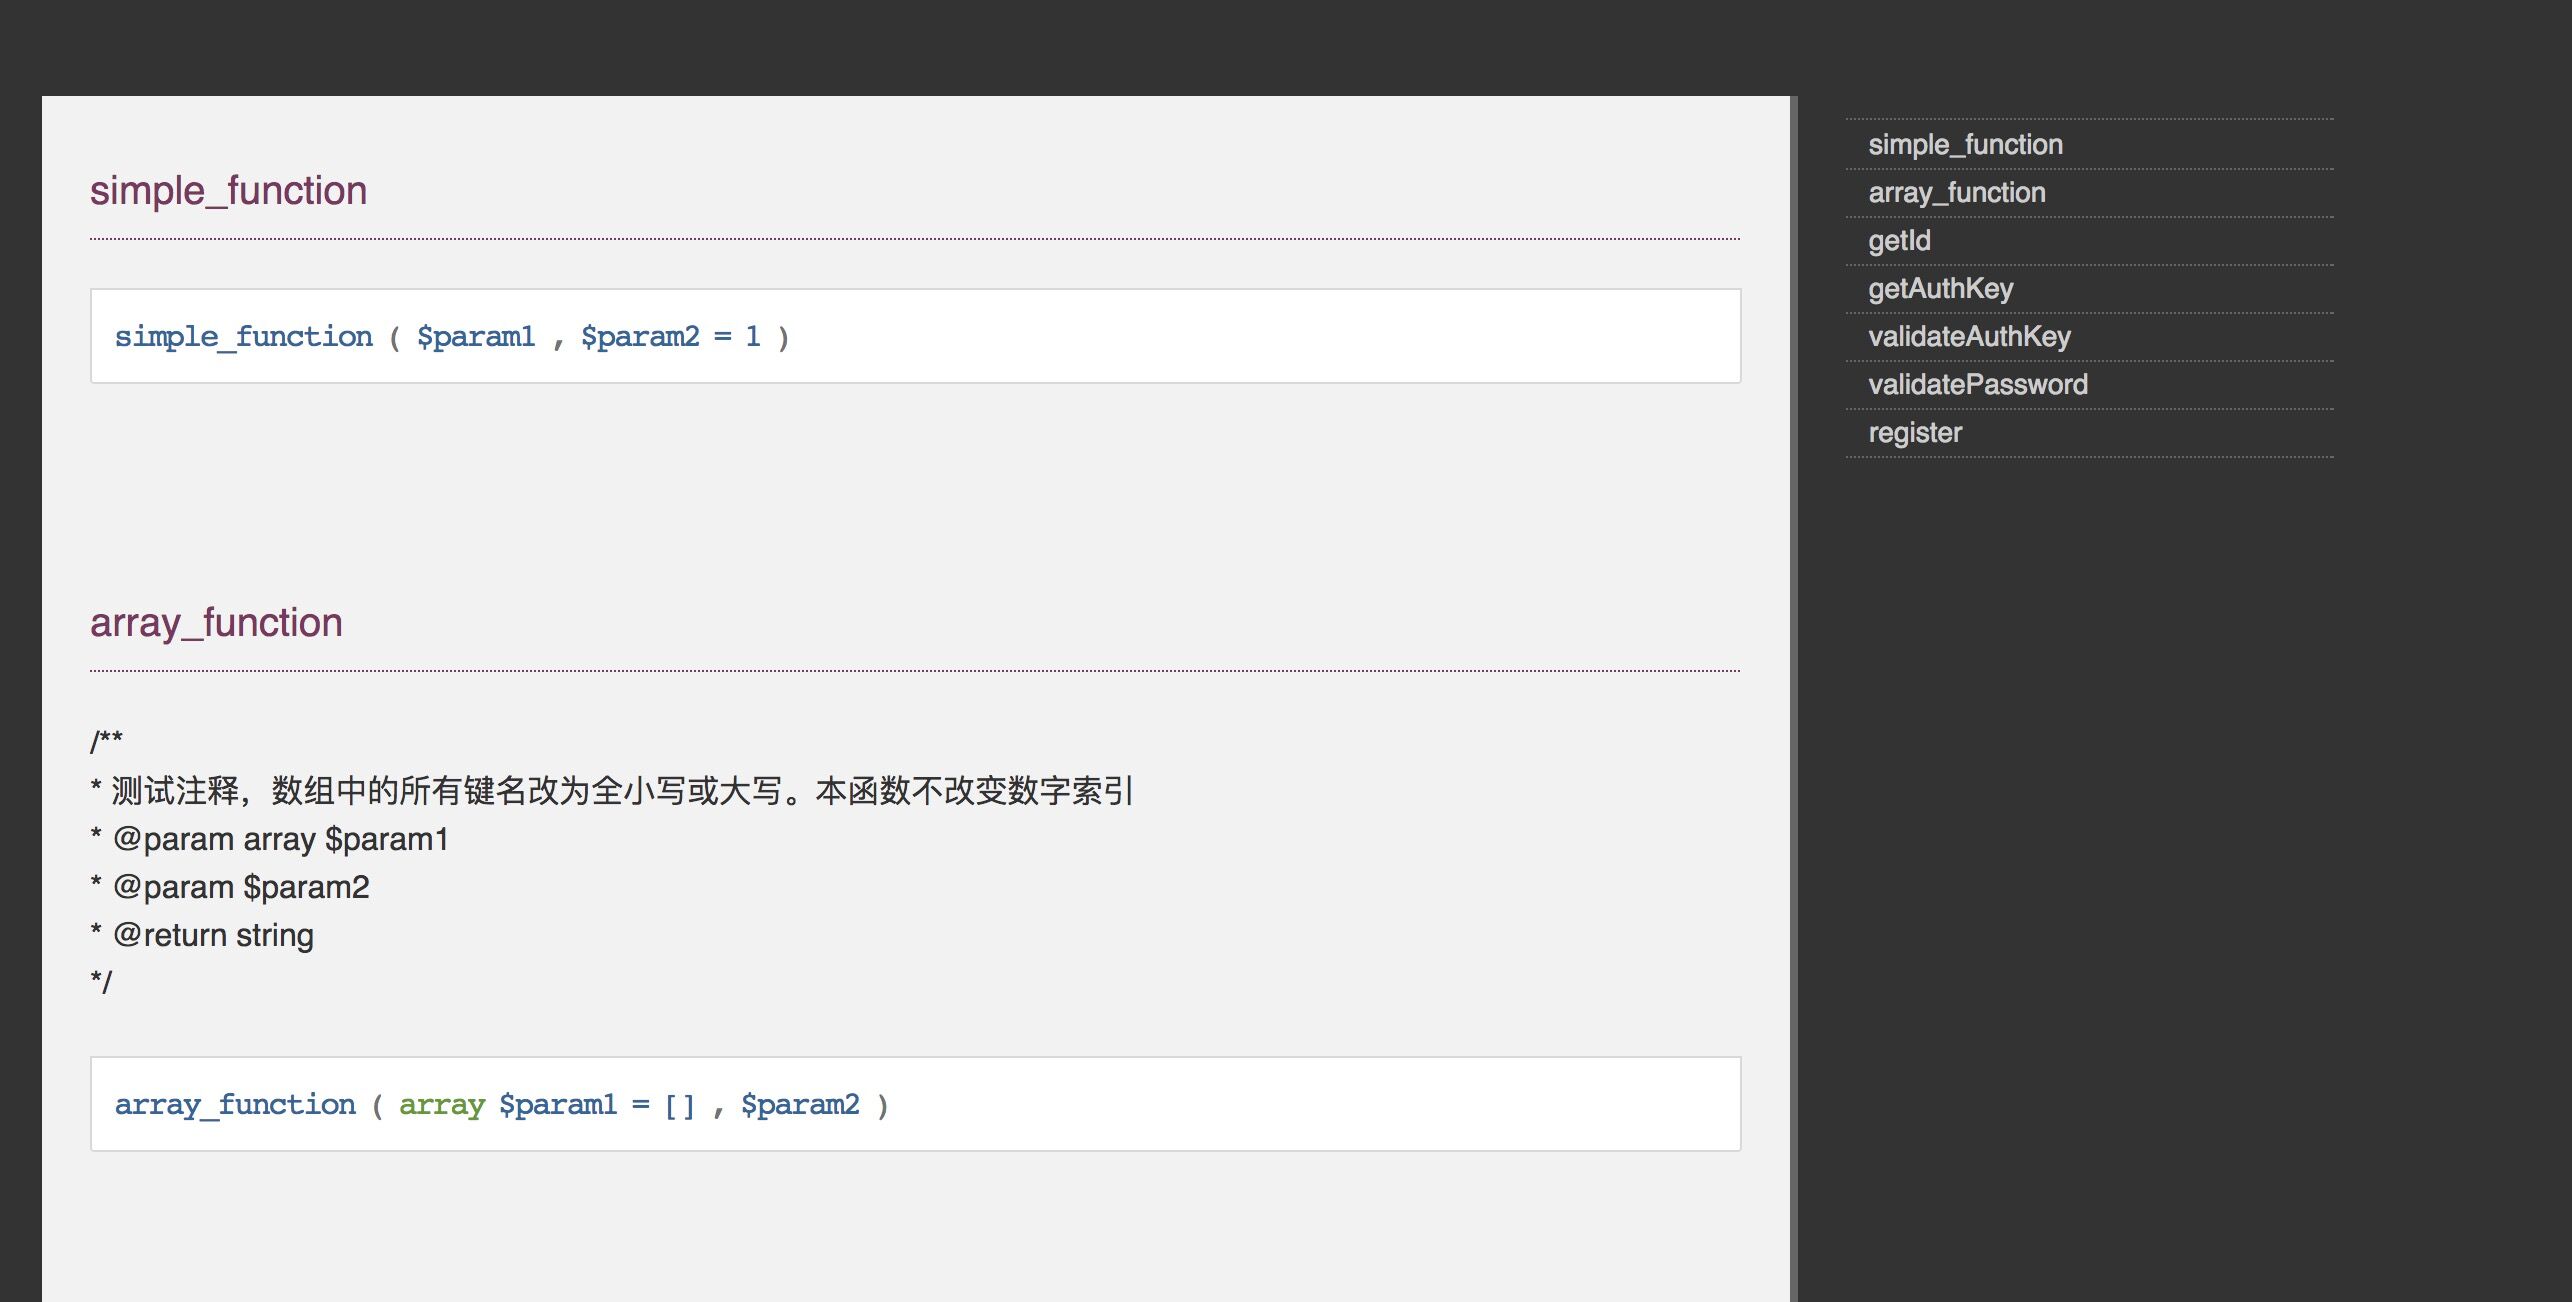Click the empty brackets default value

point(680,1105)
